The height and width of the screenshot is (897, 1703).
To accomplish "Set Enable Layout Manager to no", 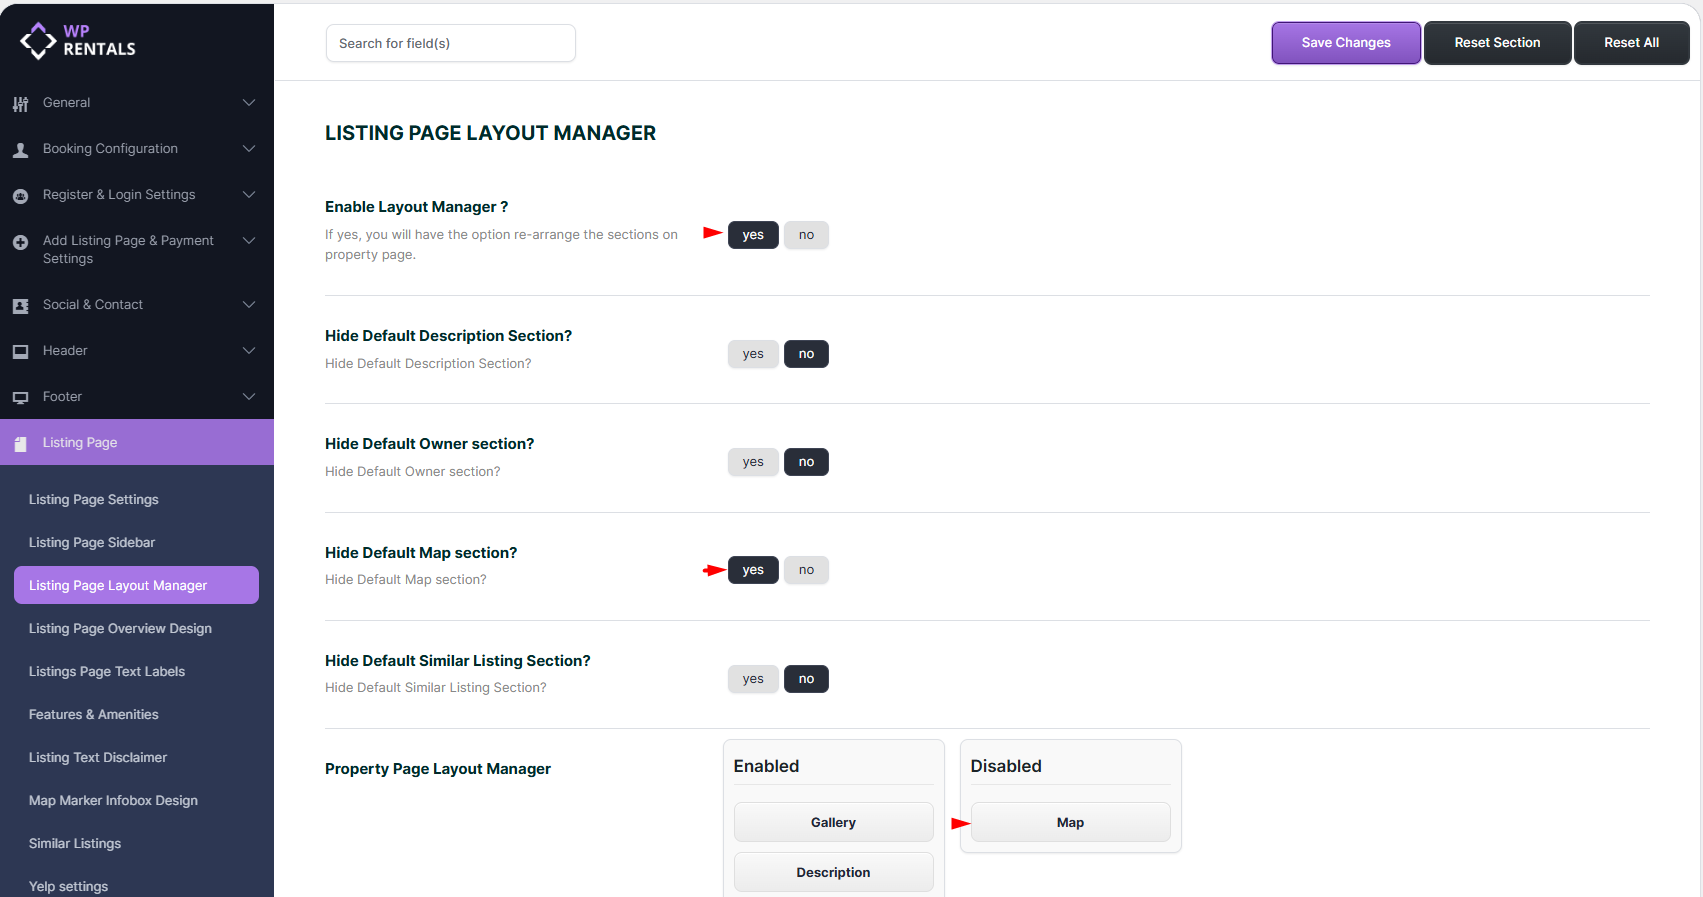I will (x=806, y=235).
